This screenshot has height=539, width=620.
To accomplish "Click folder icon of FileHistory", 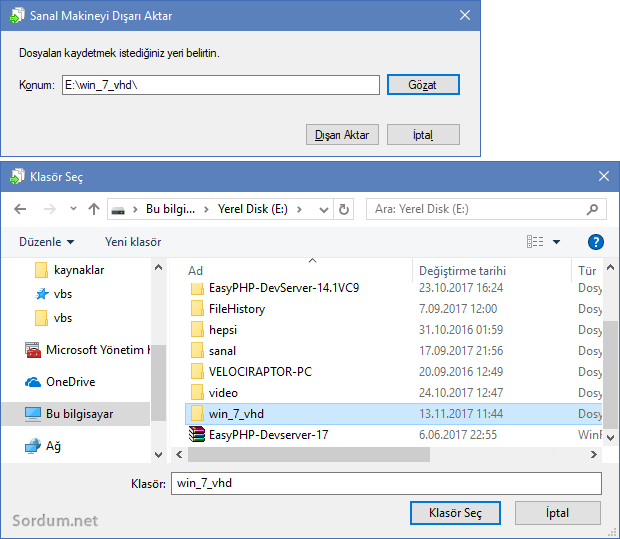I will click(x=197, y=308).
